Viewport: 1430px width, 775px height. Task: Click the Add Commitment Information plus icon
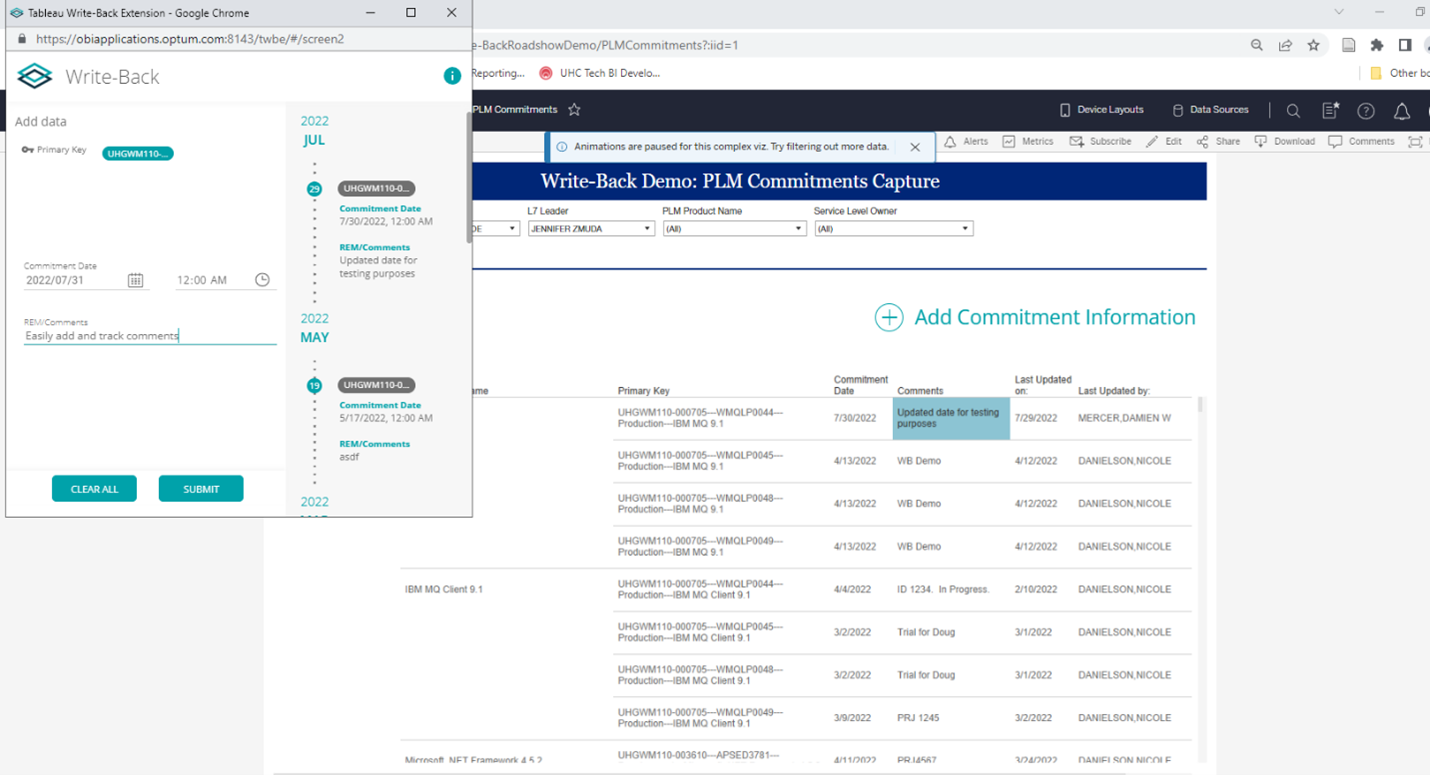(x=889, y=317)
